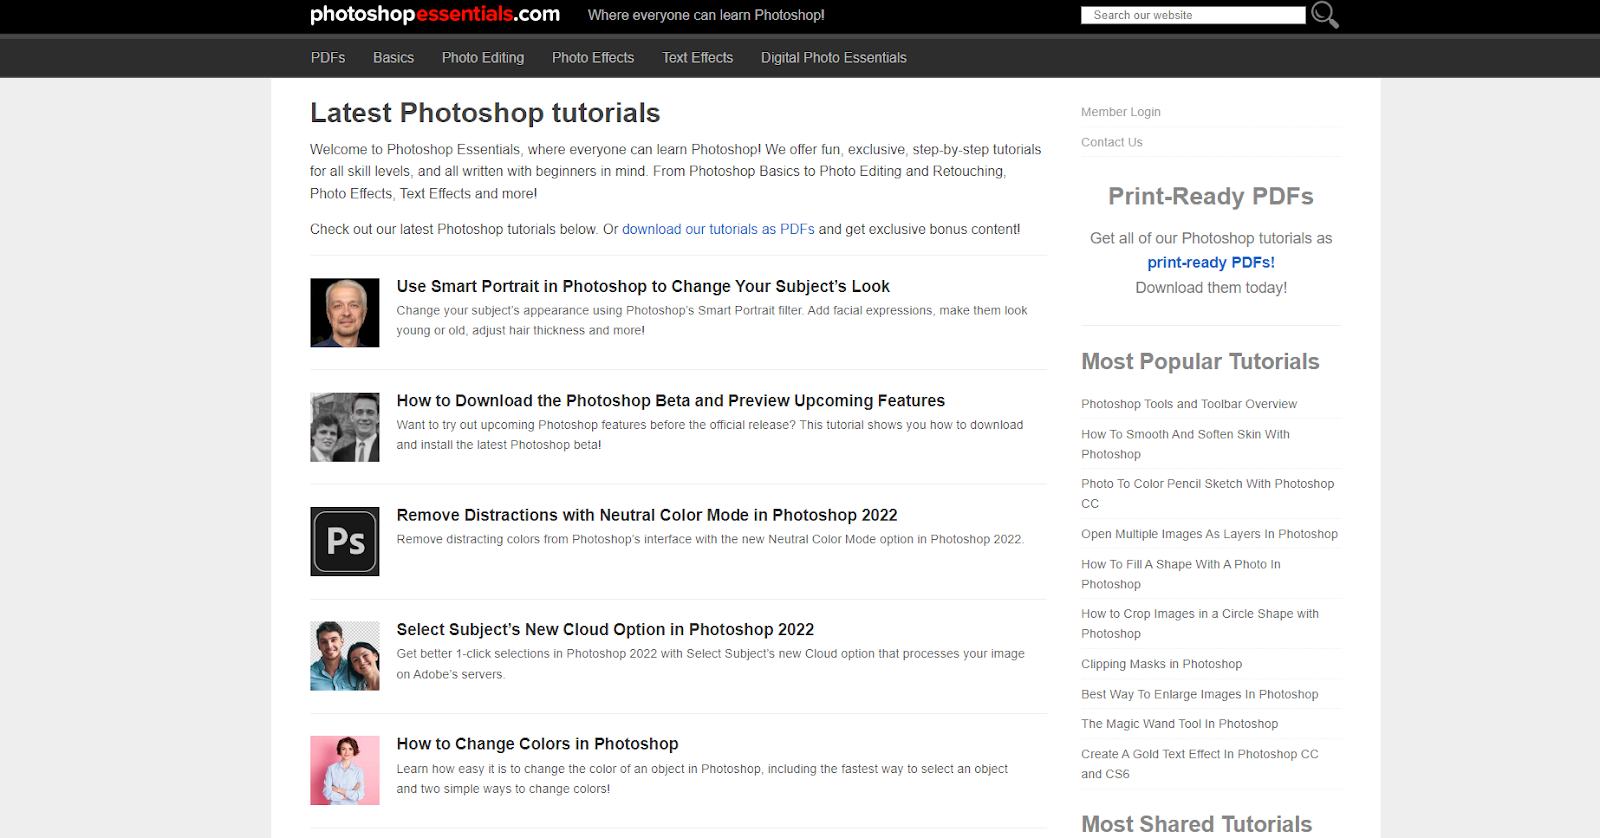This screenshot has width=1600, height=838.
Task: Open Change Colors tutorial thumbnail
Action: click(345, 770)
